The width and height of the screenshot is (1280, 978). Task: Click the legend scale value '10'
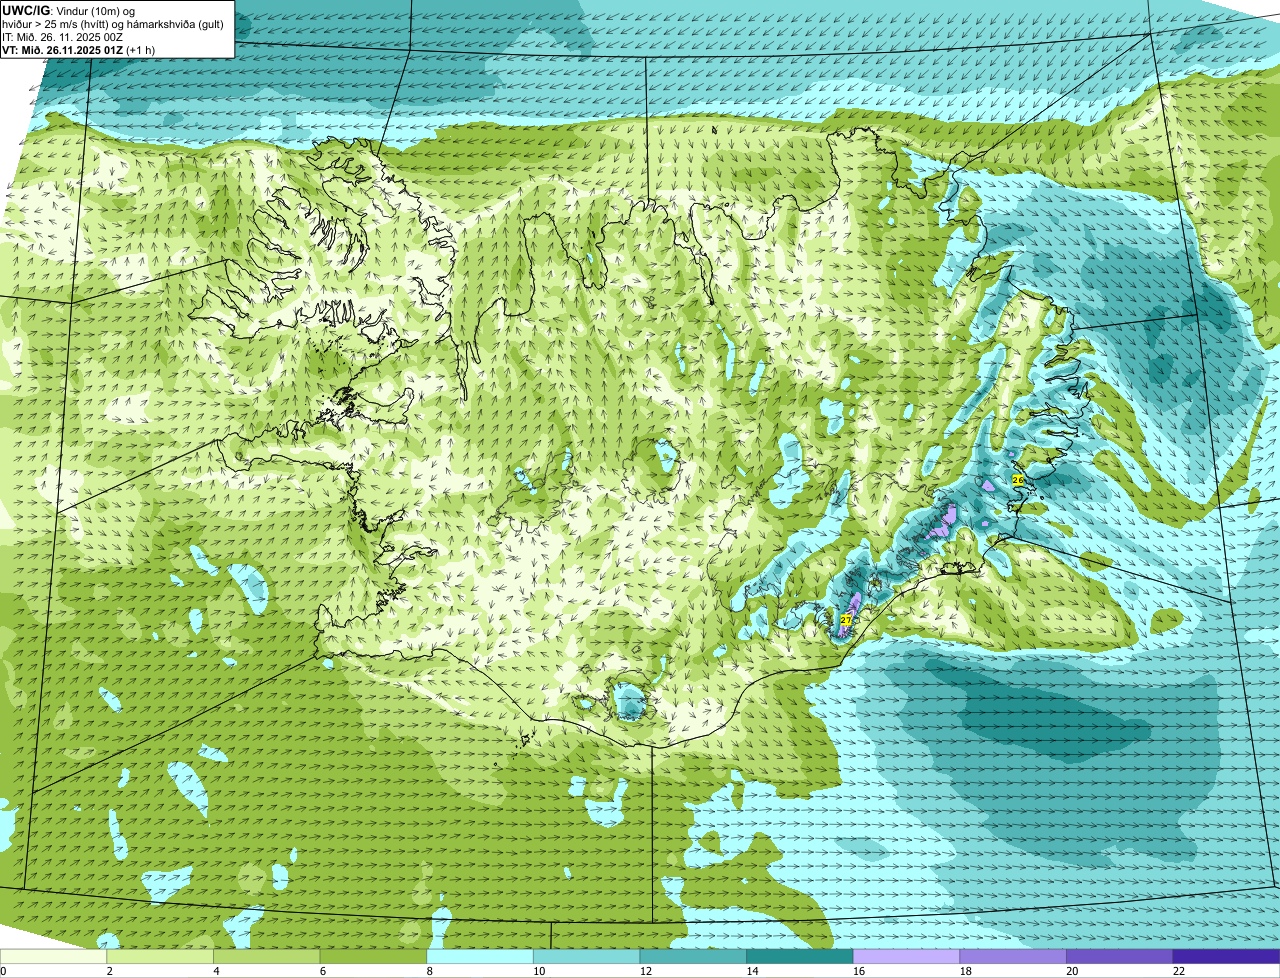[539, 971]
